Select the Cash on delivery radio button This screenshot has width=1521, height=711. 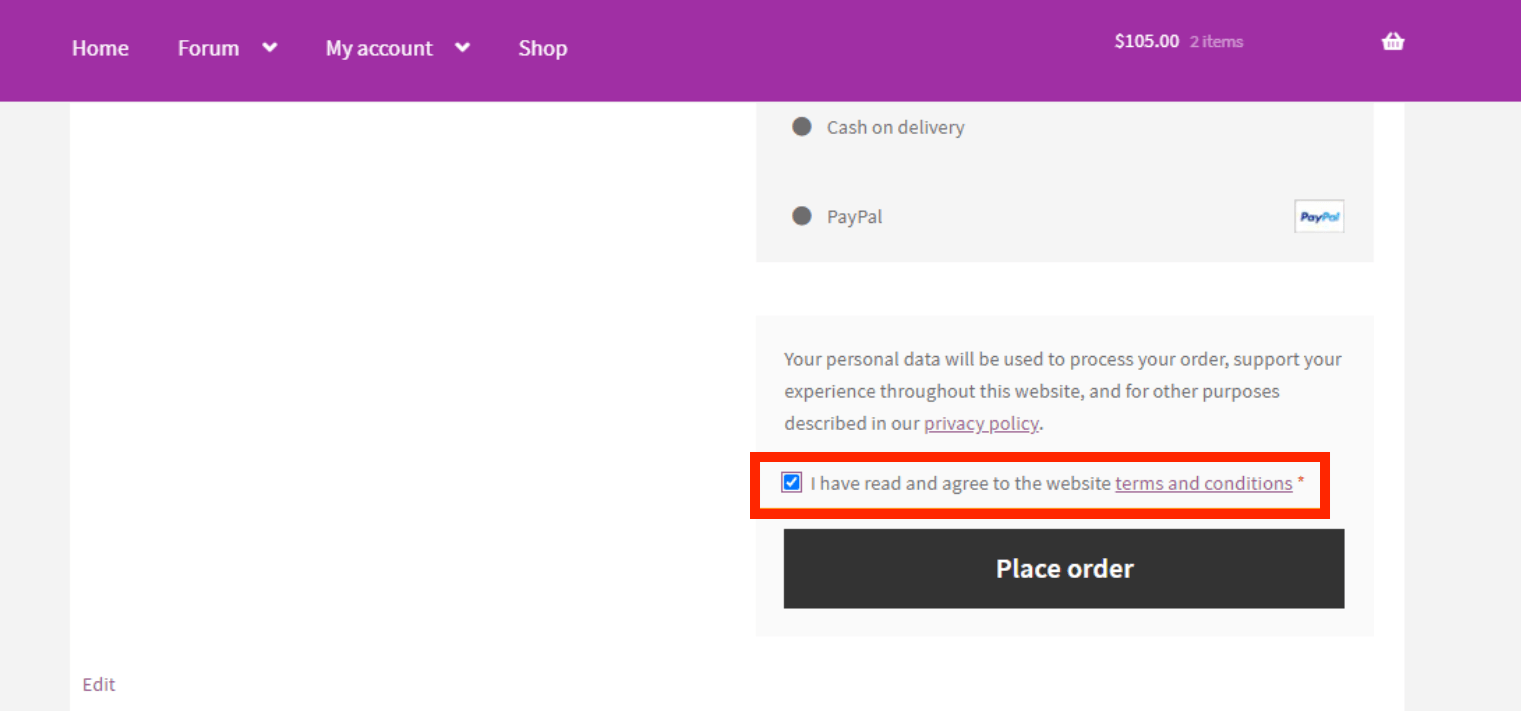(x=802, y=127)
